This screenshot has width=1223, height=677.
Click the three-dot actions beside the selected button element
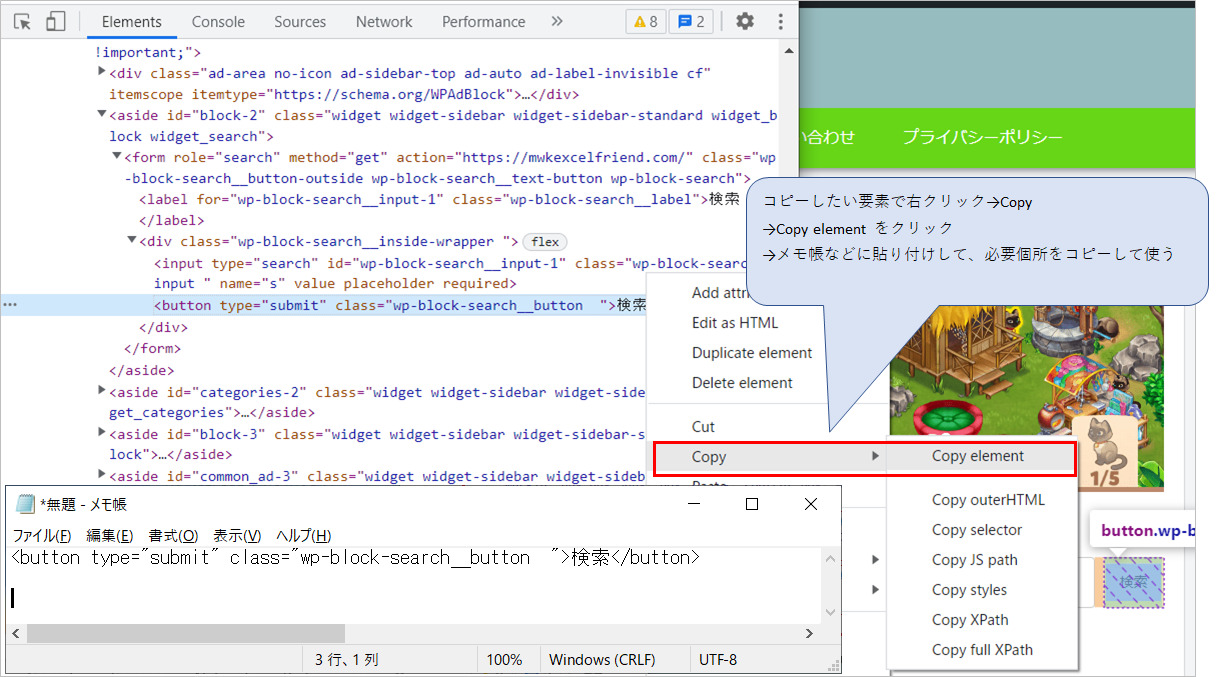point(10,305)
